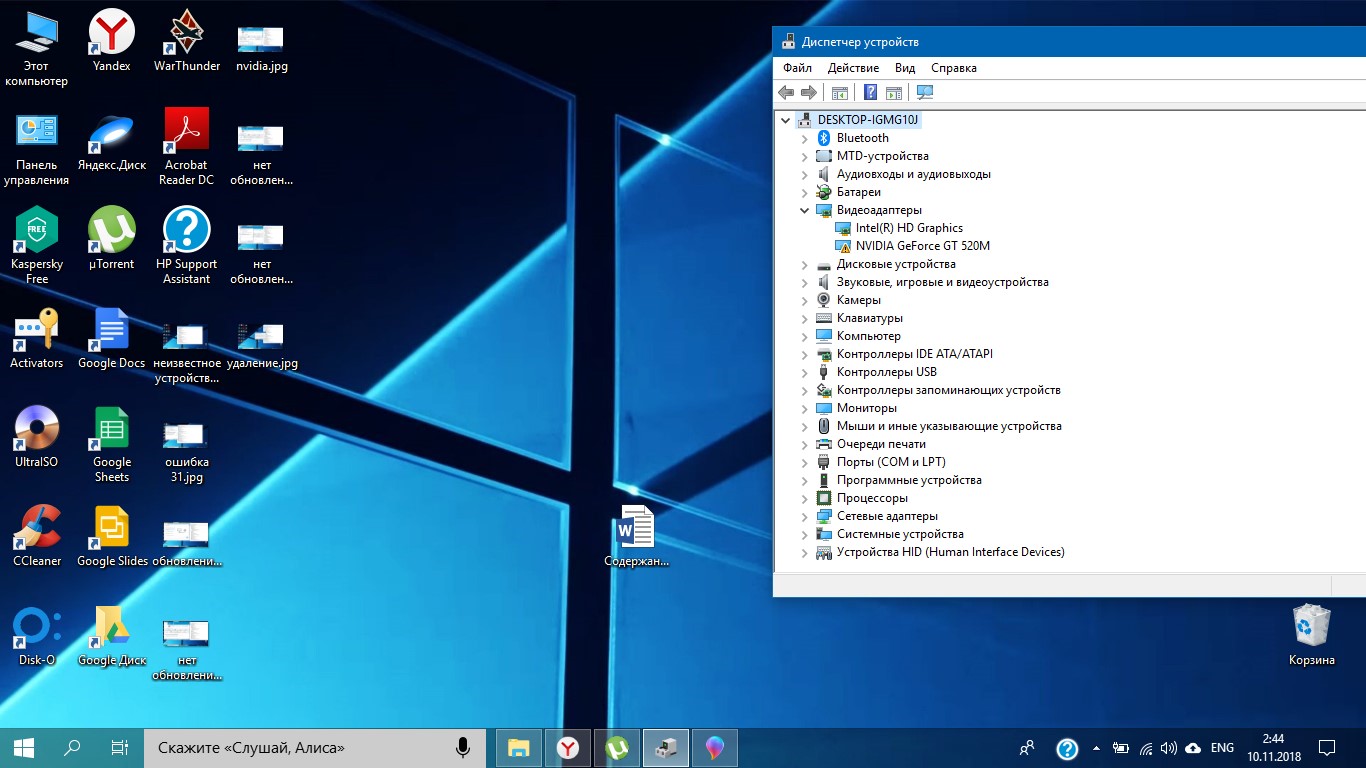Select Google Sheets desktop shortcut
The height and width of the screenshot is (768, 1366).
pyautogui.click(x=111, y=444)
